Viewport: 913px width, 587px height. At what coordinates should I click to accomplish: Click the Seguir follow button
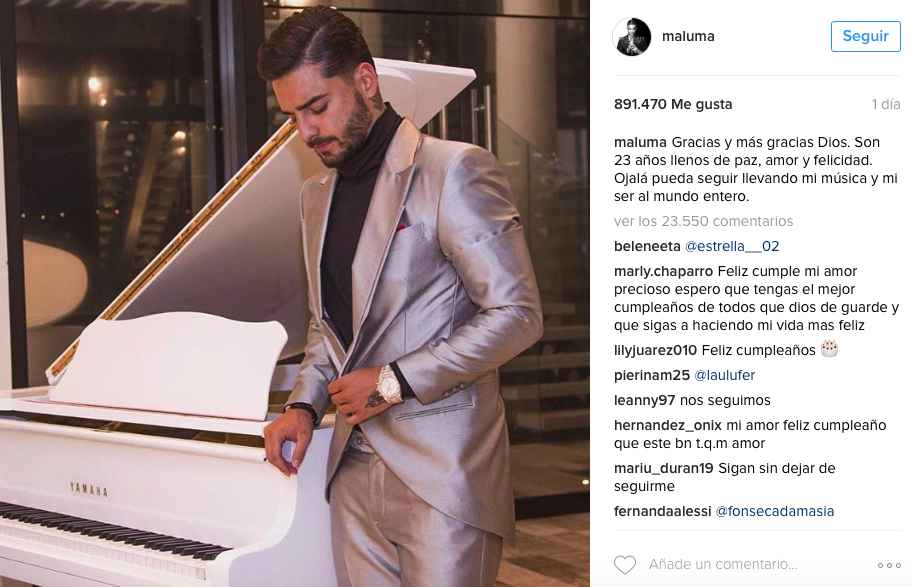(865, 36)
